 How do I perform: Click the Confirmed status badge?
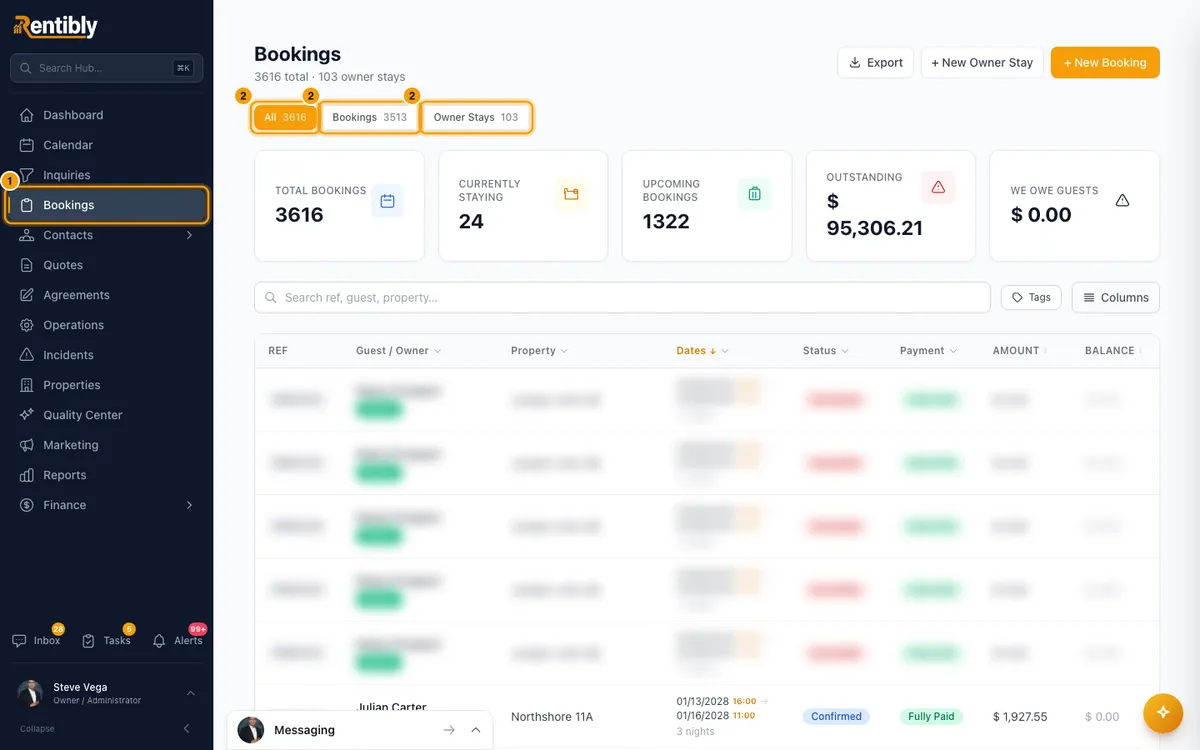pyautogui.click(x=836, y=716)
